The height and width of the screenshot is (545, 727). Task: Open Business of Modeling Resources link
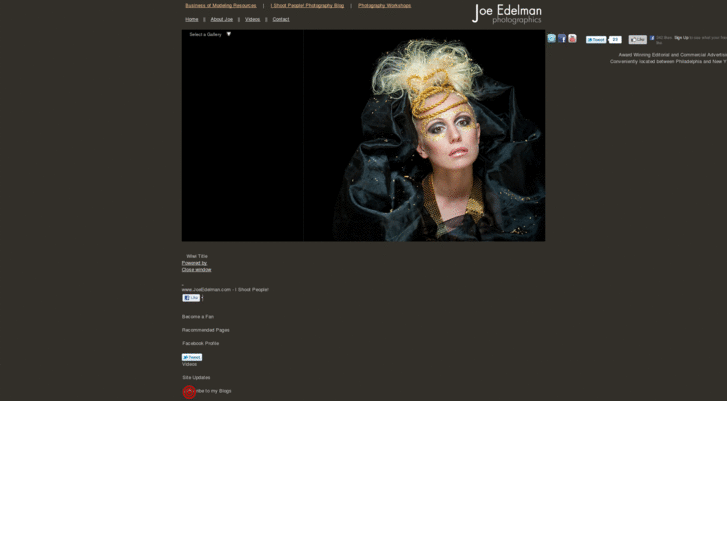[x=221, y=6]
